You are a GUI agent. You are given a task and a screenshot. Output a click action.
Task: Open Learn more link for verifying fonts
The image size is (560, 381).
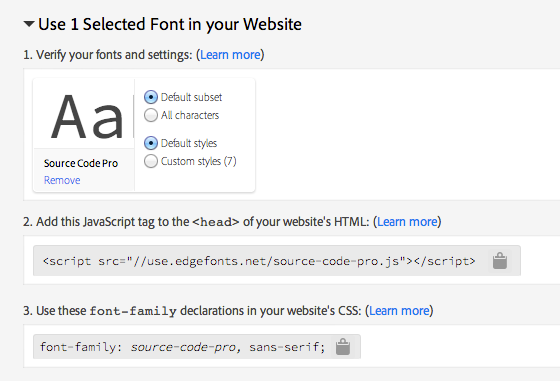[230, 55]
